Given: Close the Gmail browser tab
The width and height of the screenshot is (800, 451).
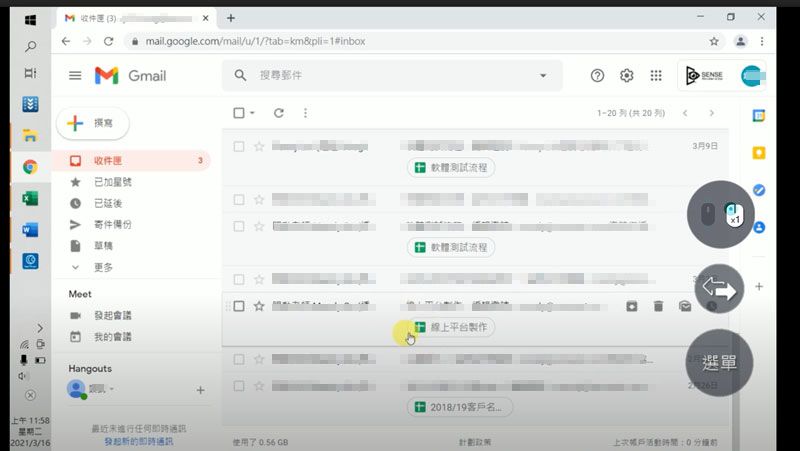Looking at the screenshot, I should (206, 18).
